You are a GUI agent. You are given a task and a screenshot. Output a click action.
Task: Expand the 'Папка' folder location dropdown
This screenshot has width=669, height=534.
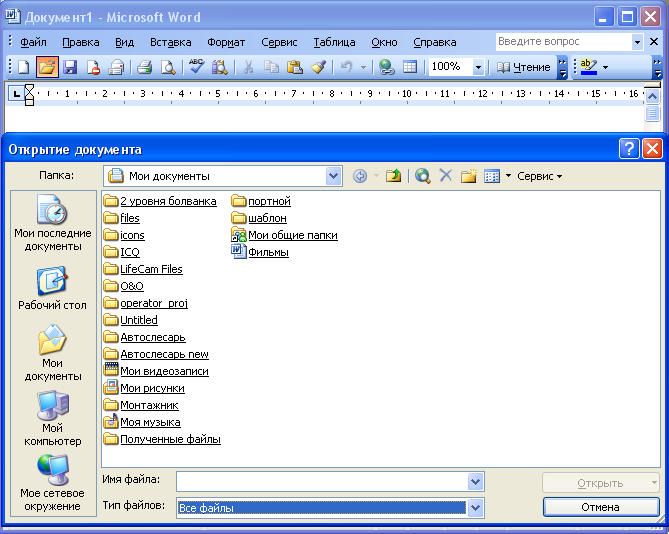333,176
